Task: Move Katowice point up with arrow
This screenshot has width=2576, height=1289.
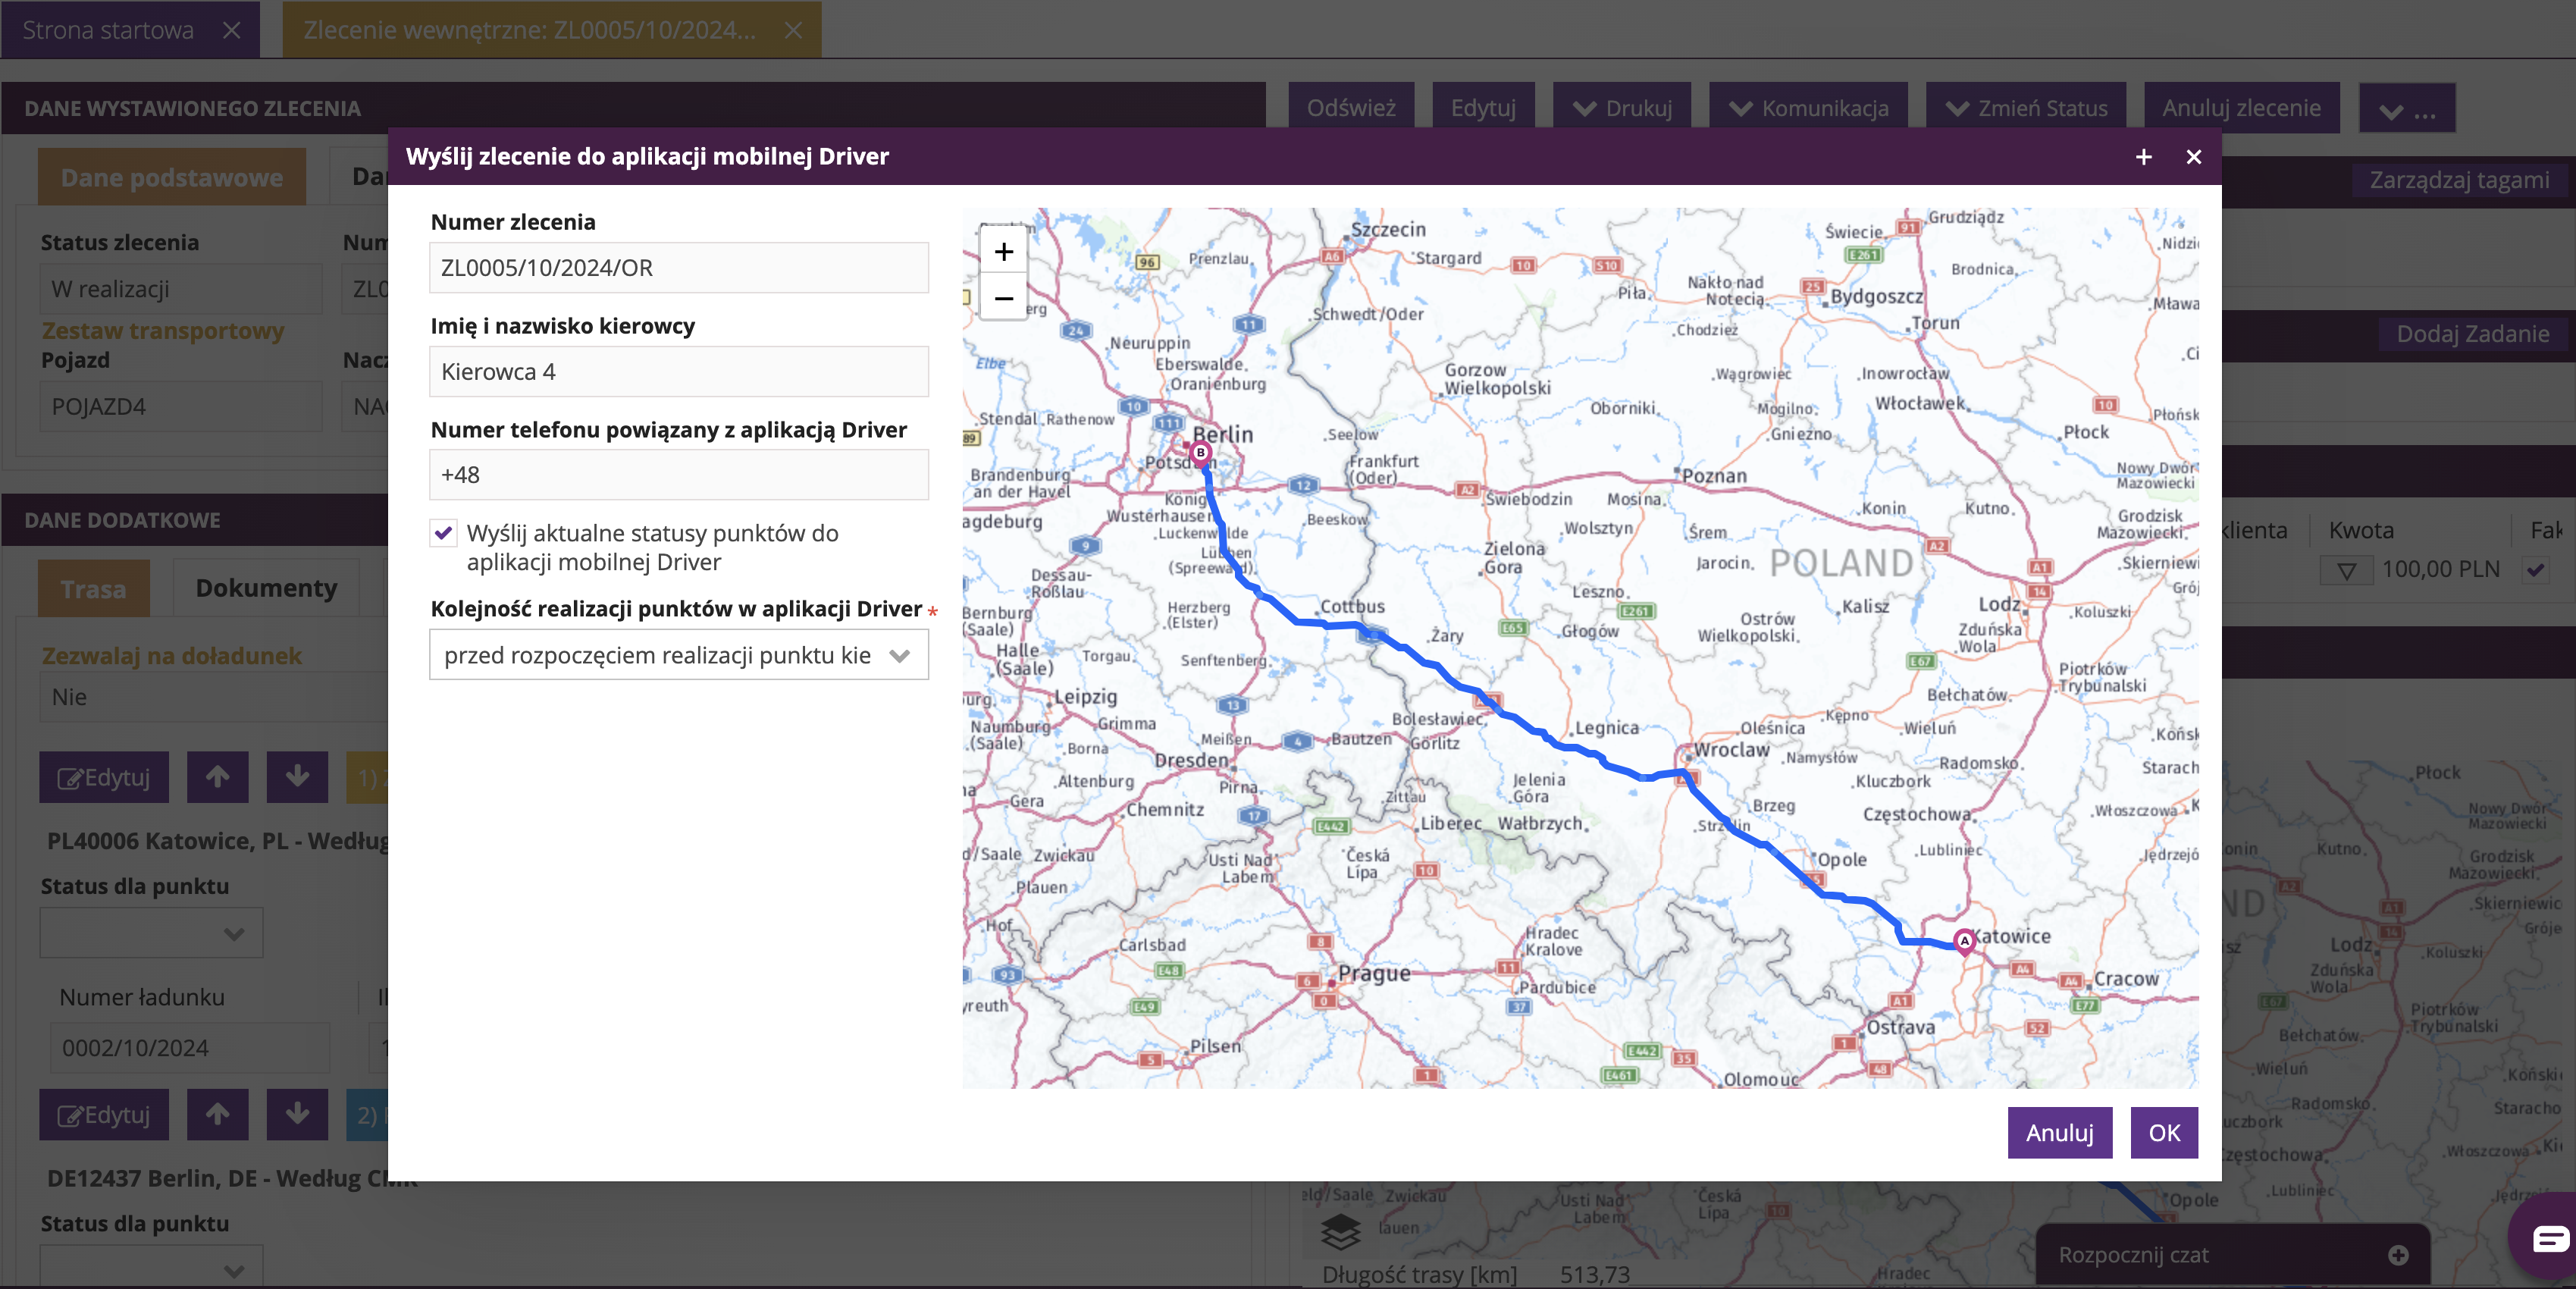Action: click(x=217, y=777)
